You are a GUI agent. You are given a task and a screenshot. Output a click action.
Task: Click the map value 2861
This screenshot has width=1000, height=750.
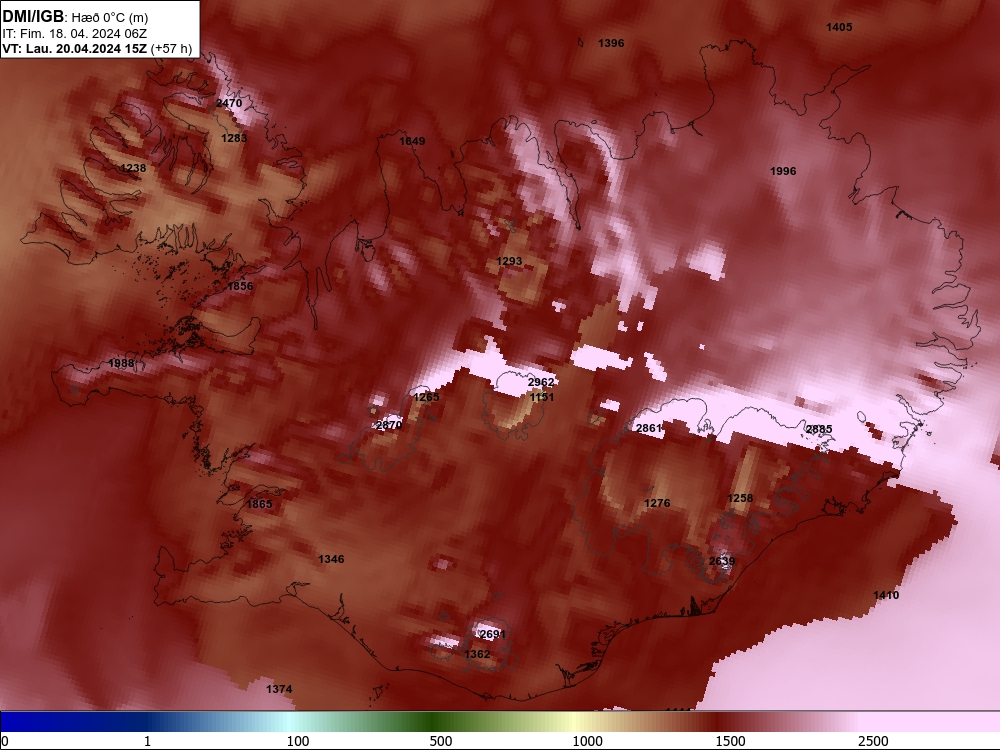click(x=649, y=428)
